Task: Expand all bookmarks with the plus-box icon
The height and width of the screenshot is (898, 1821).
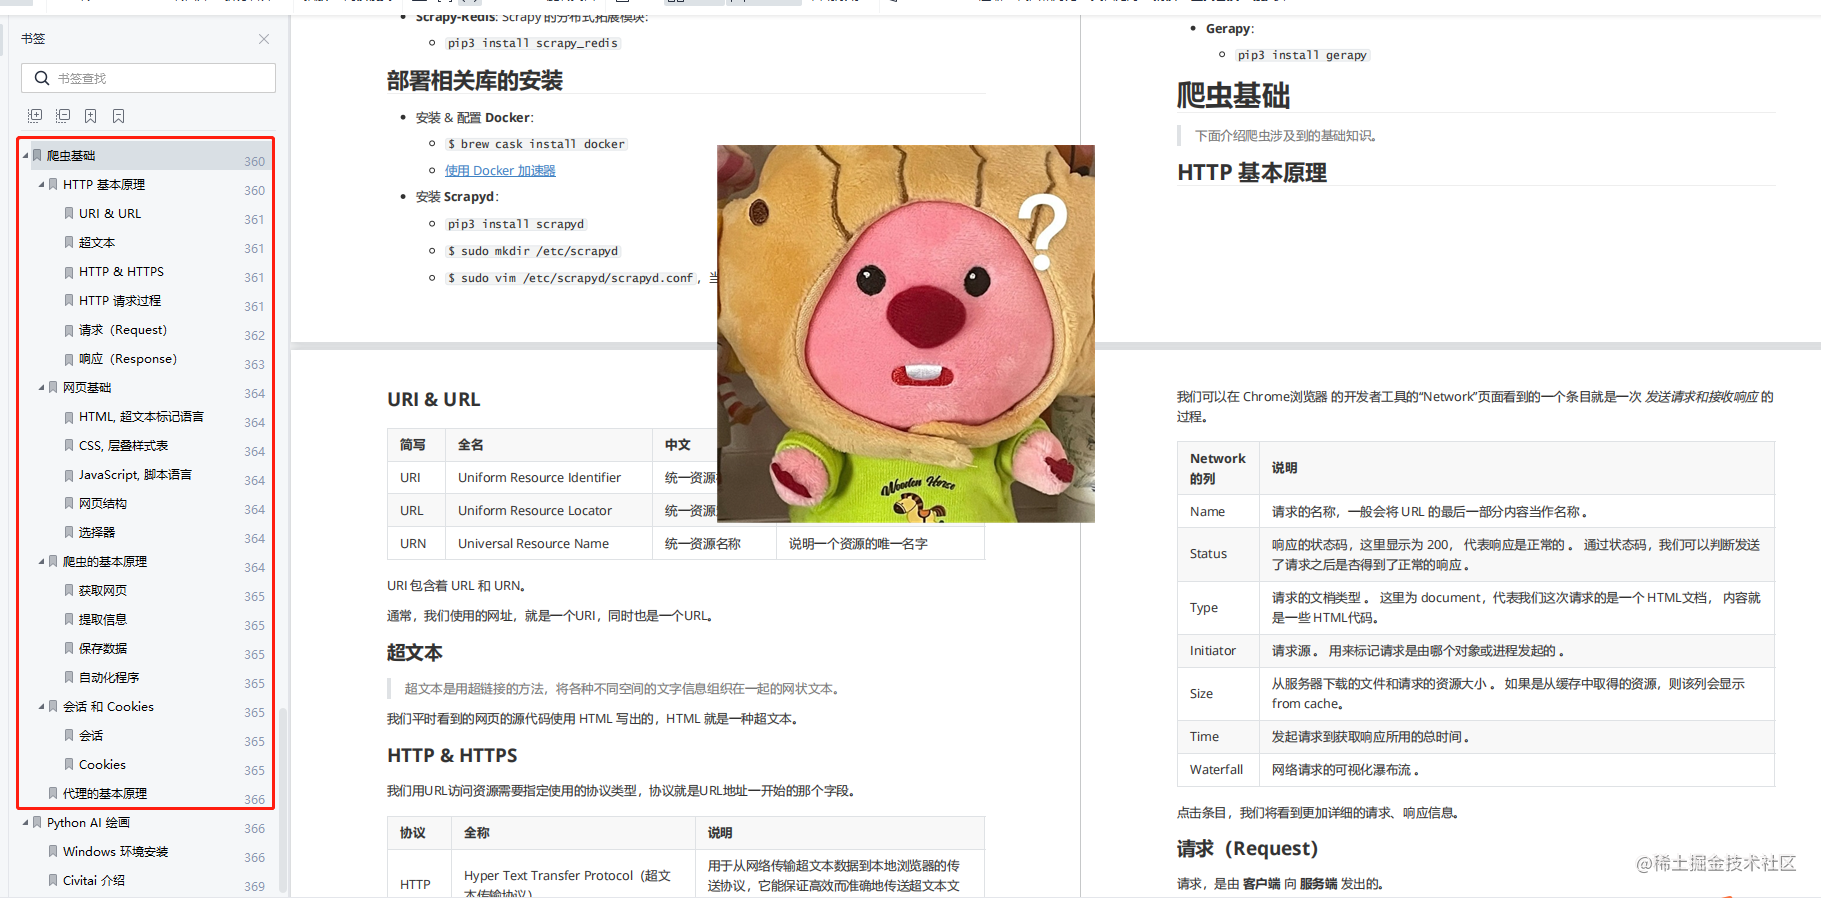Action: click(x=35, y=116)
